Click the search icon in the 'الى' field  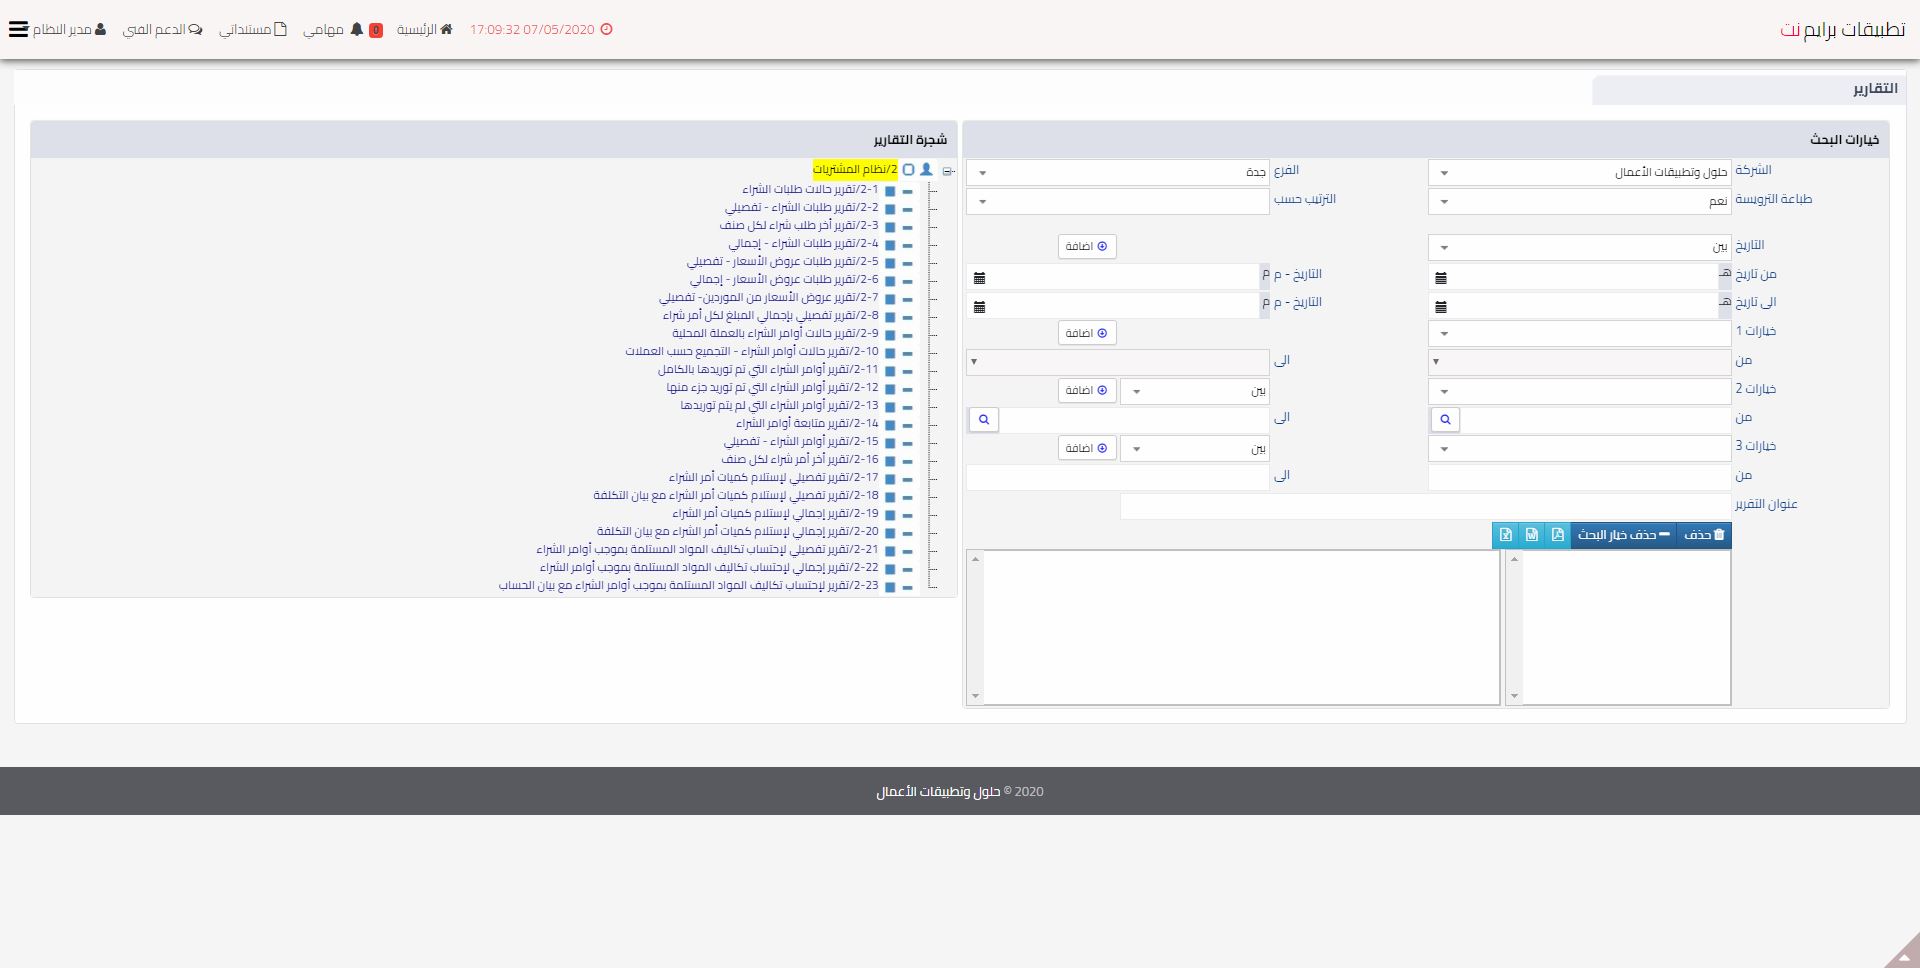(984, 420)
